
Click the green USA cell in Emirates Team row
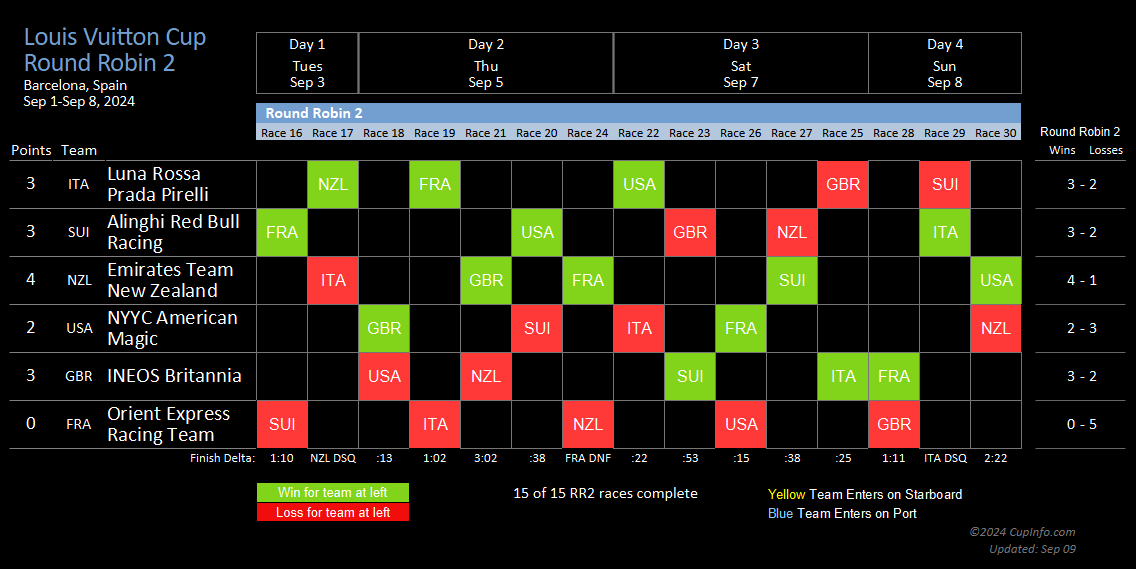[x=996, y=280]
